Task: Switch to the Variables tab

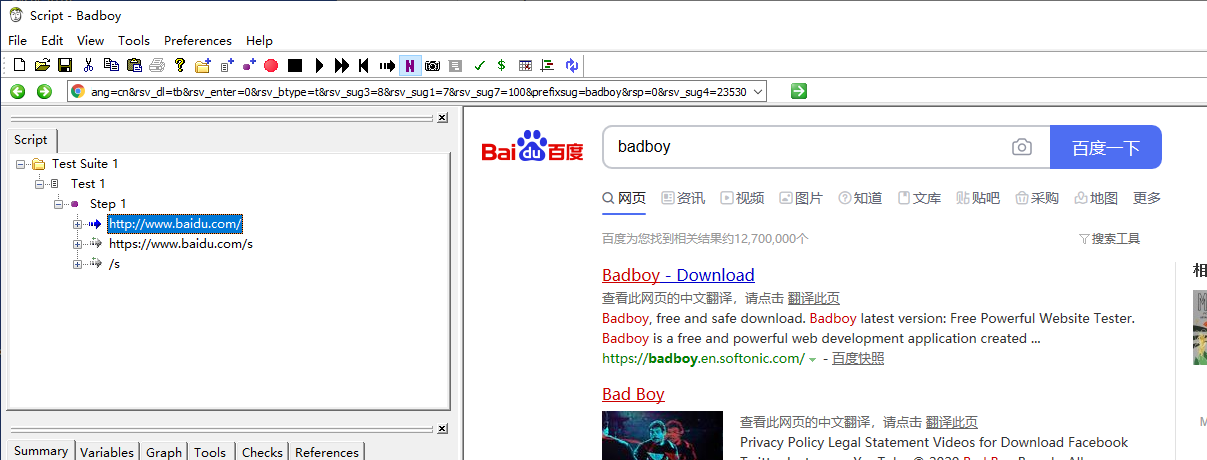Action: coord(107,452)
